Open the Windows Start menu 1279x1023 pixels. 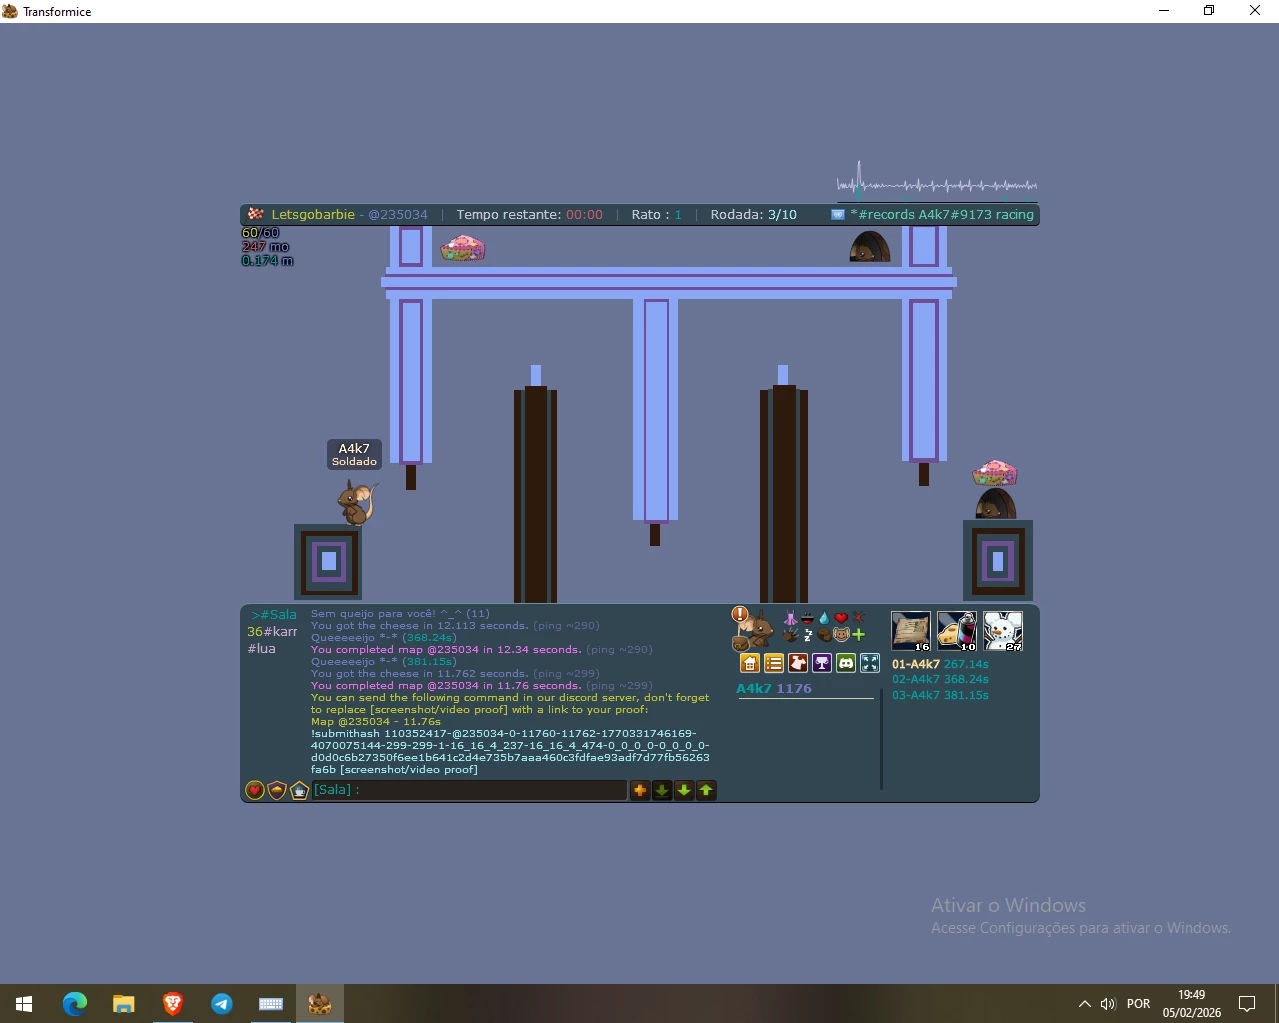point(24,1004)
